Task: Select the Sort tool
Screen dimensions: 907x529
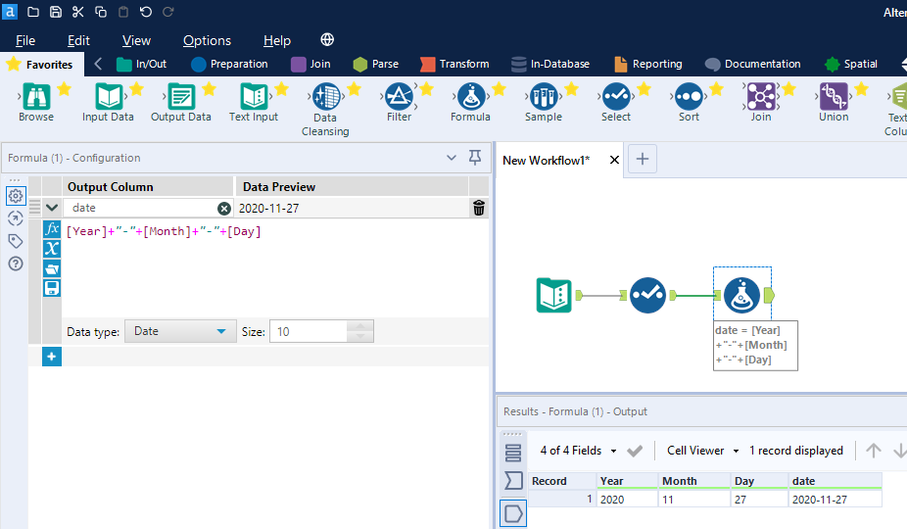Action: (x=688, y=102)
